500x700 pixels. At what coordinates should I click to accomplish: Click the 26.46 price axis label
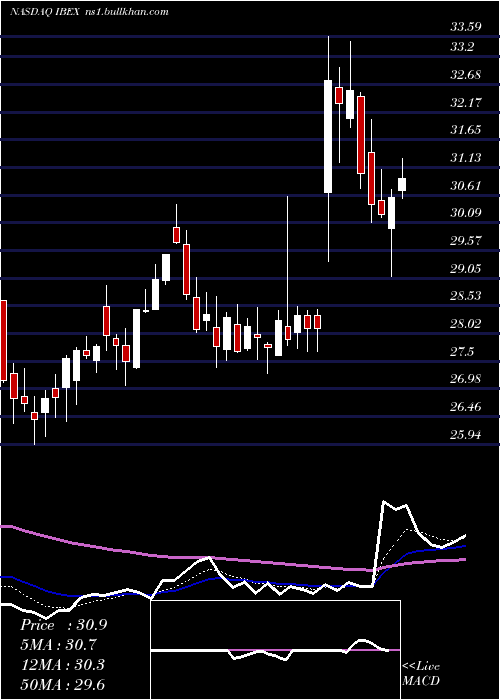point(466,407)
